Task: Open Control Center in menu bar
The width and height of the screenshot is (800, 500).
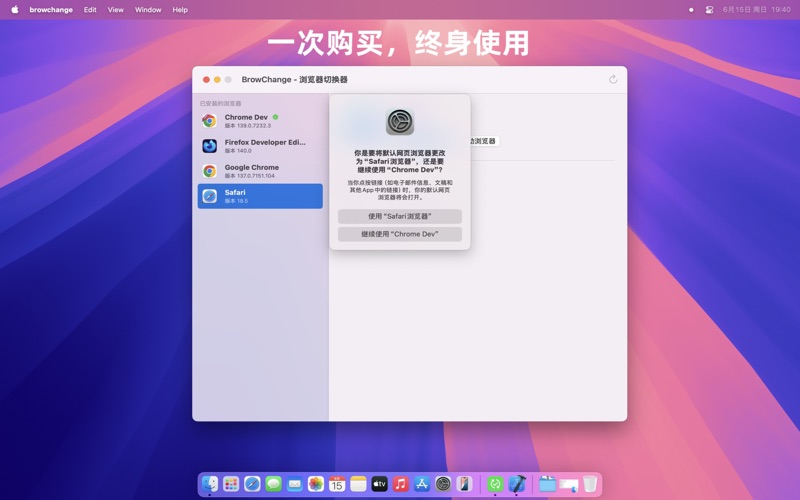Action: (x=709, y=10)
